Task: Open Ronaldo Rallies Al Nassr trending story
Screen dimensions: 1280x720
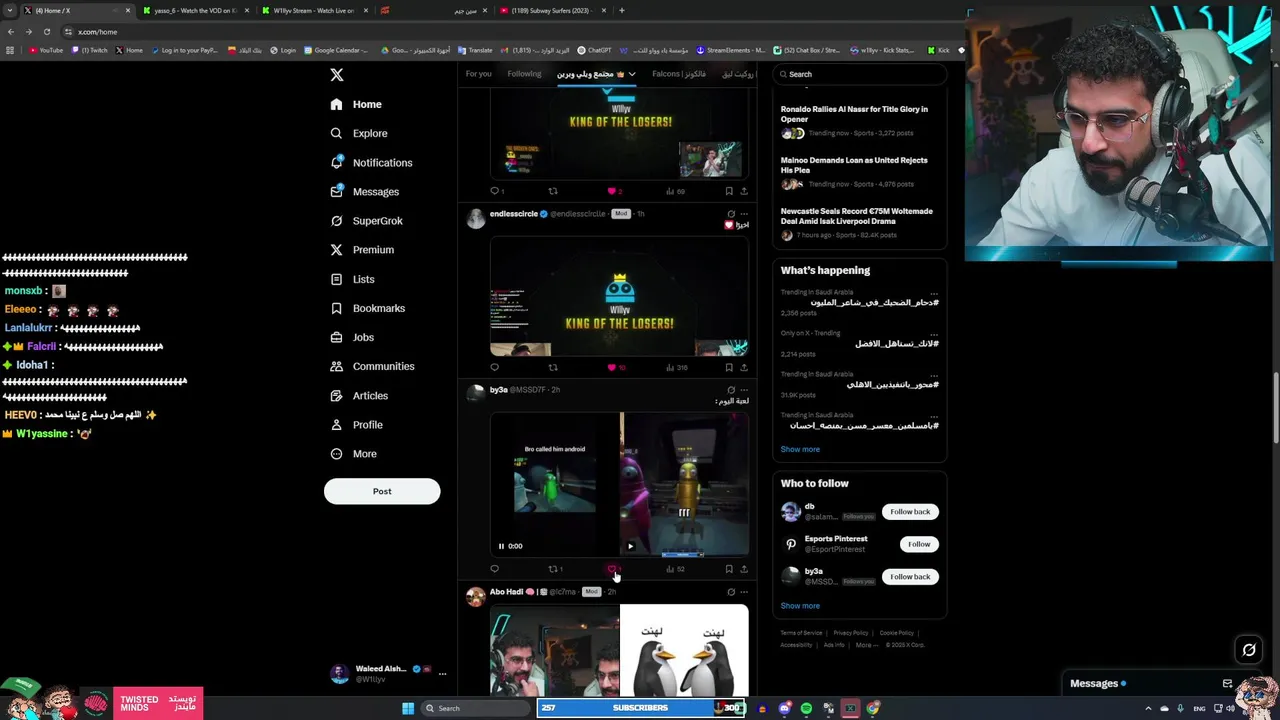Action: click(x=859, y=121)
